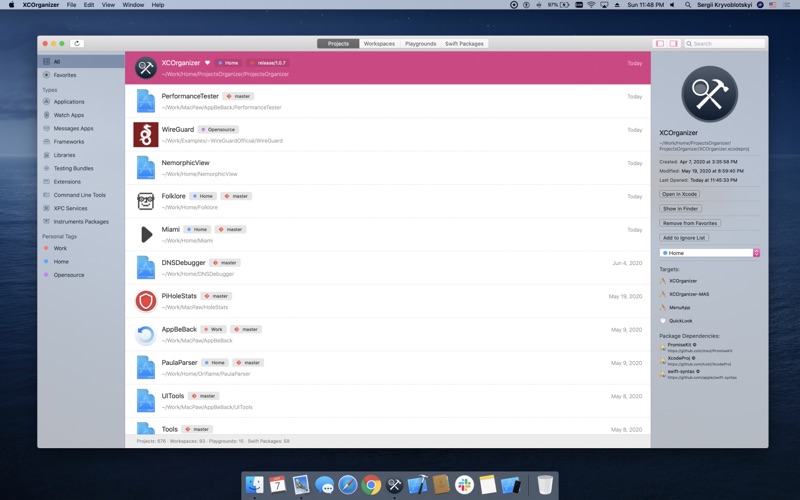Image resolution: width=800 pixels, height=500 pixels.
Task: Click the release/1.0.7 branch tag
Action: click(268, 63)
